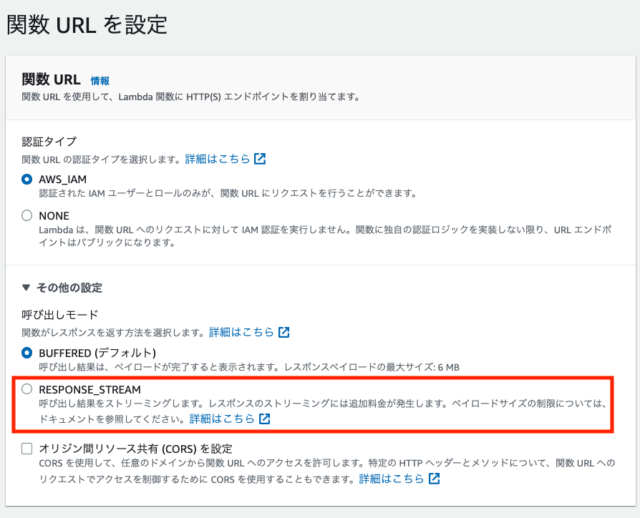The width and height of the screenshot is (640, 518).
Task: Click the 関数 URL を設定 page heading
Action: coord(87,24)
